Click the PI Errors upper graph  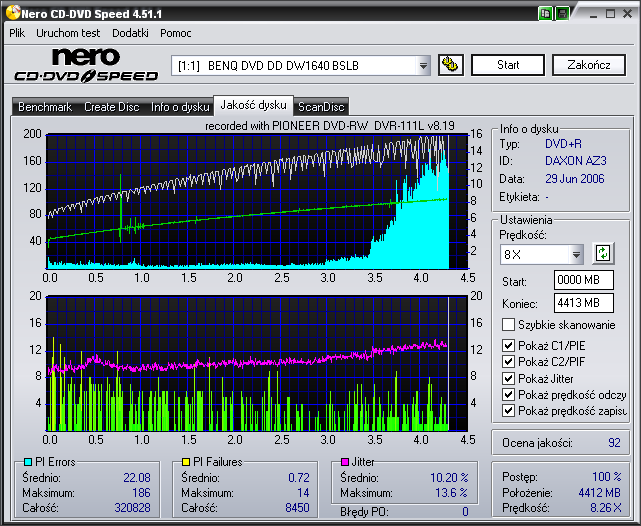pyautogui.click(x=257, y=201)
